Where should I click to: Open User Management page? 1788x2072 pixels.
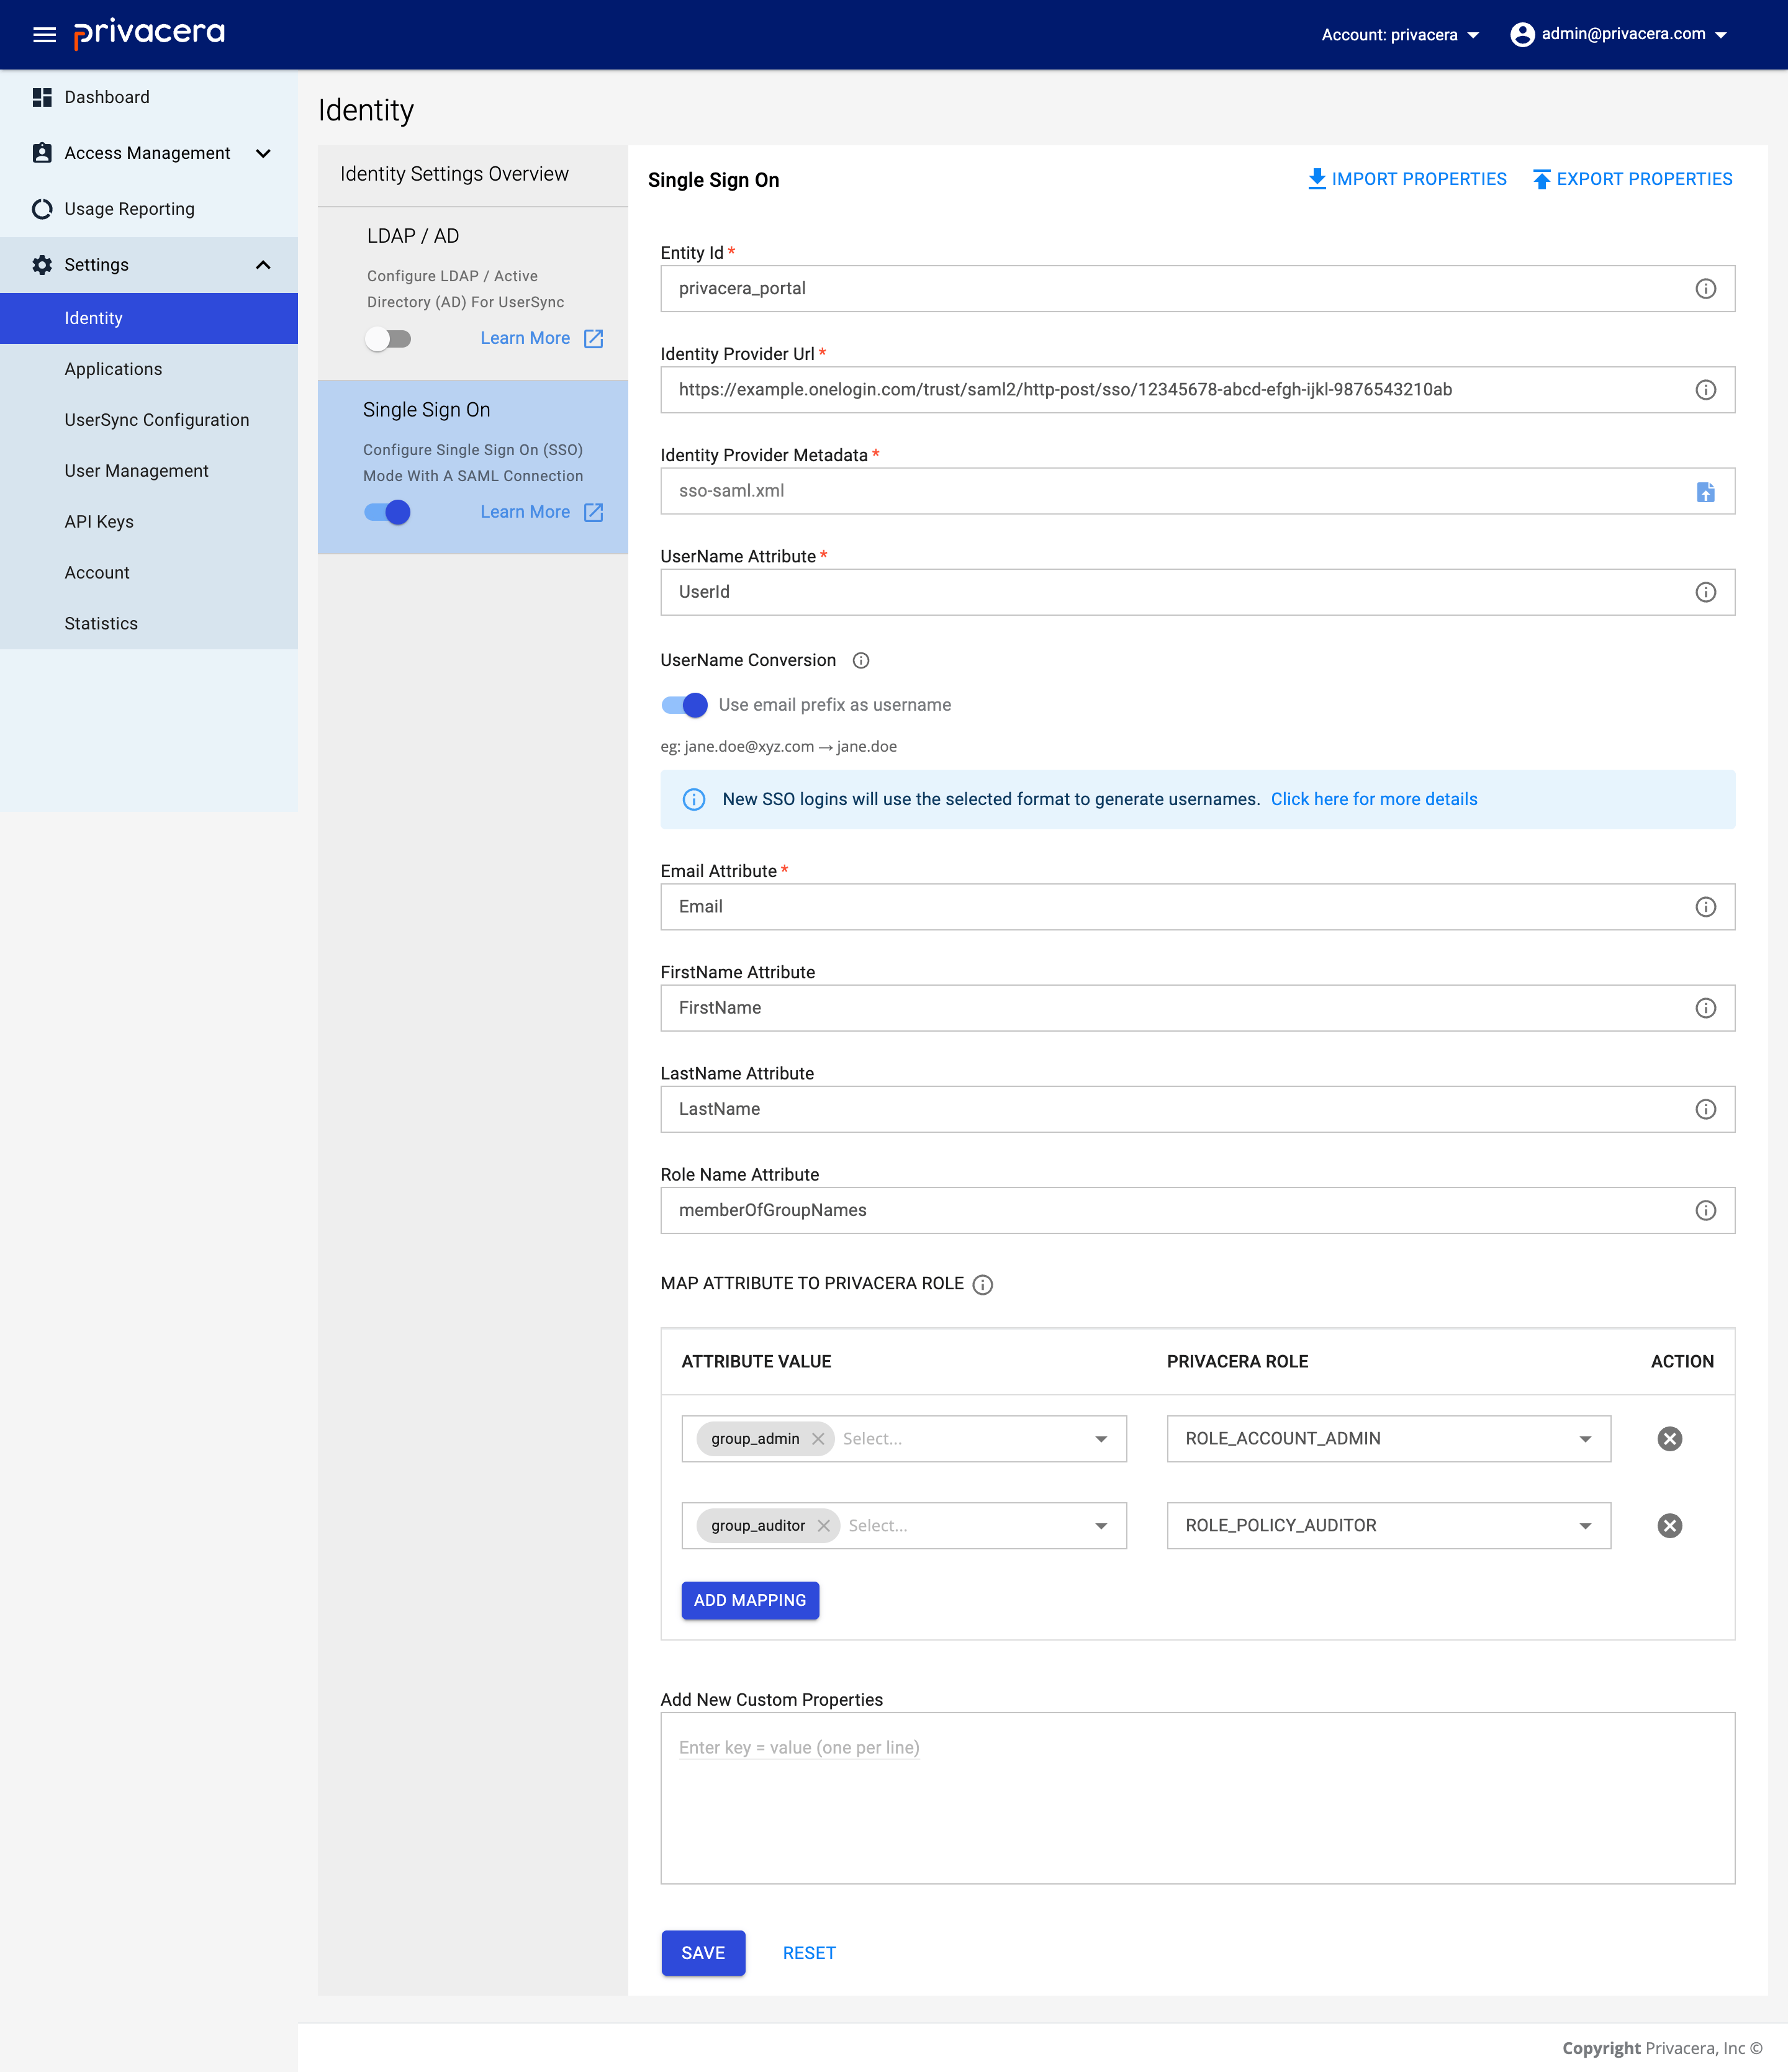[149, 471]
